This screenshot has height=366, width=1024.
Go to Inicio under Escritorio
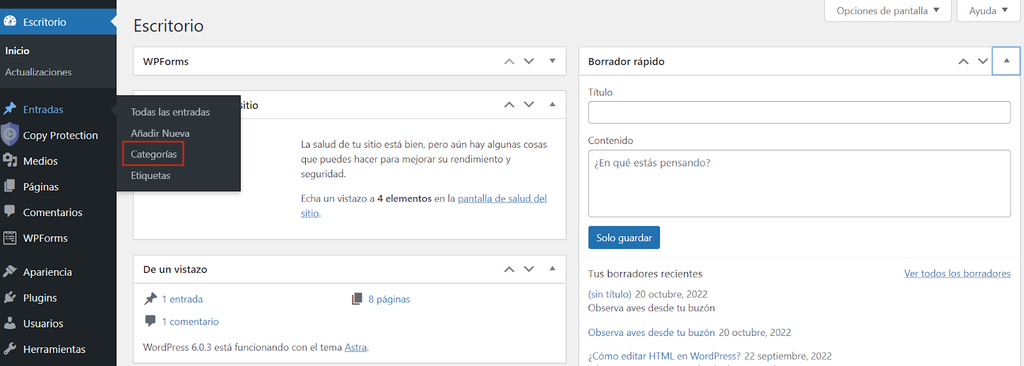(17, 50)
